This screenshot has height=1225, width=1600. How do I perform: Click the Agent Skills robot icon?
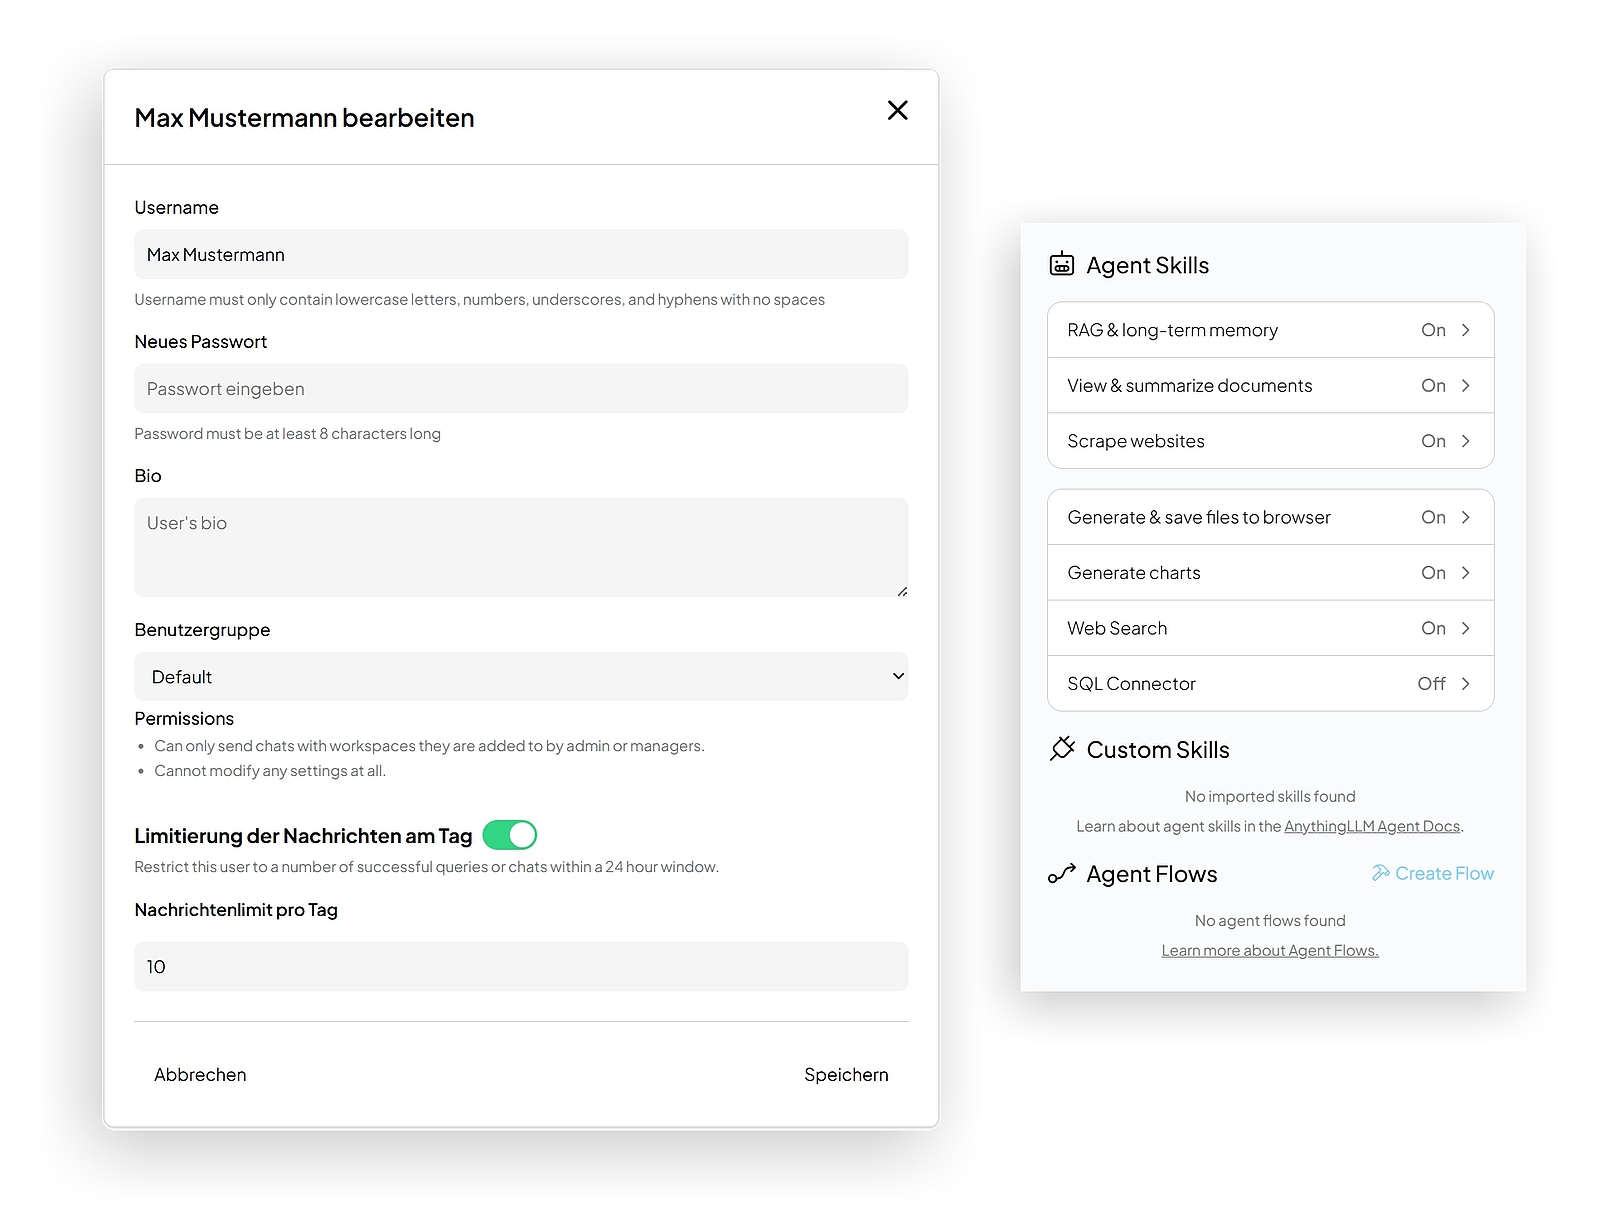[1061, 265]
